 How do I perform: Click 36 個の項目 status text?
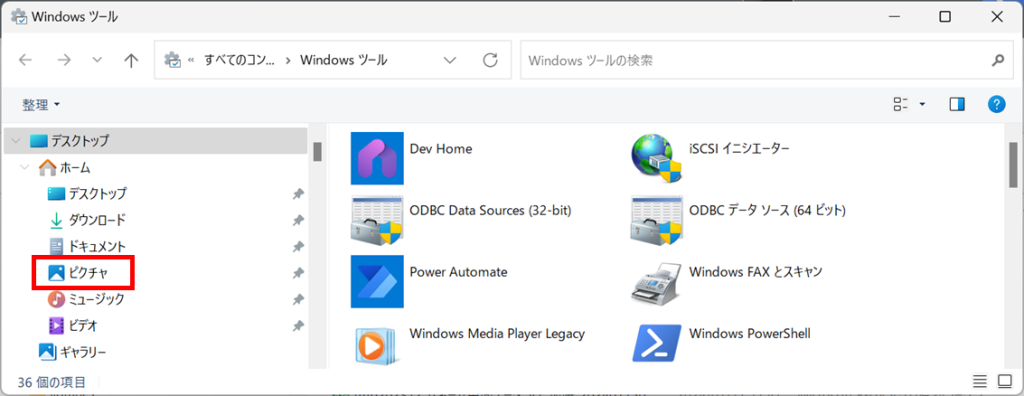(x=52, y=382)
